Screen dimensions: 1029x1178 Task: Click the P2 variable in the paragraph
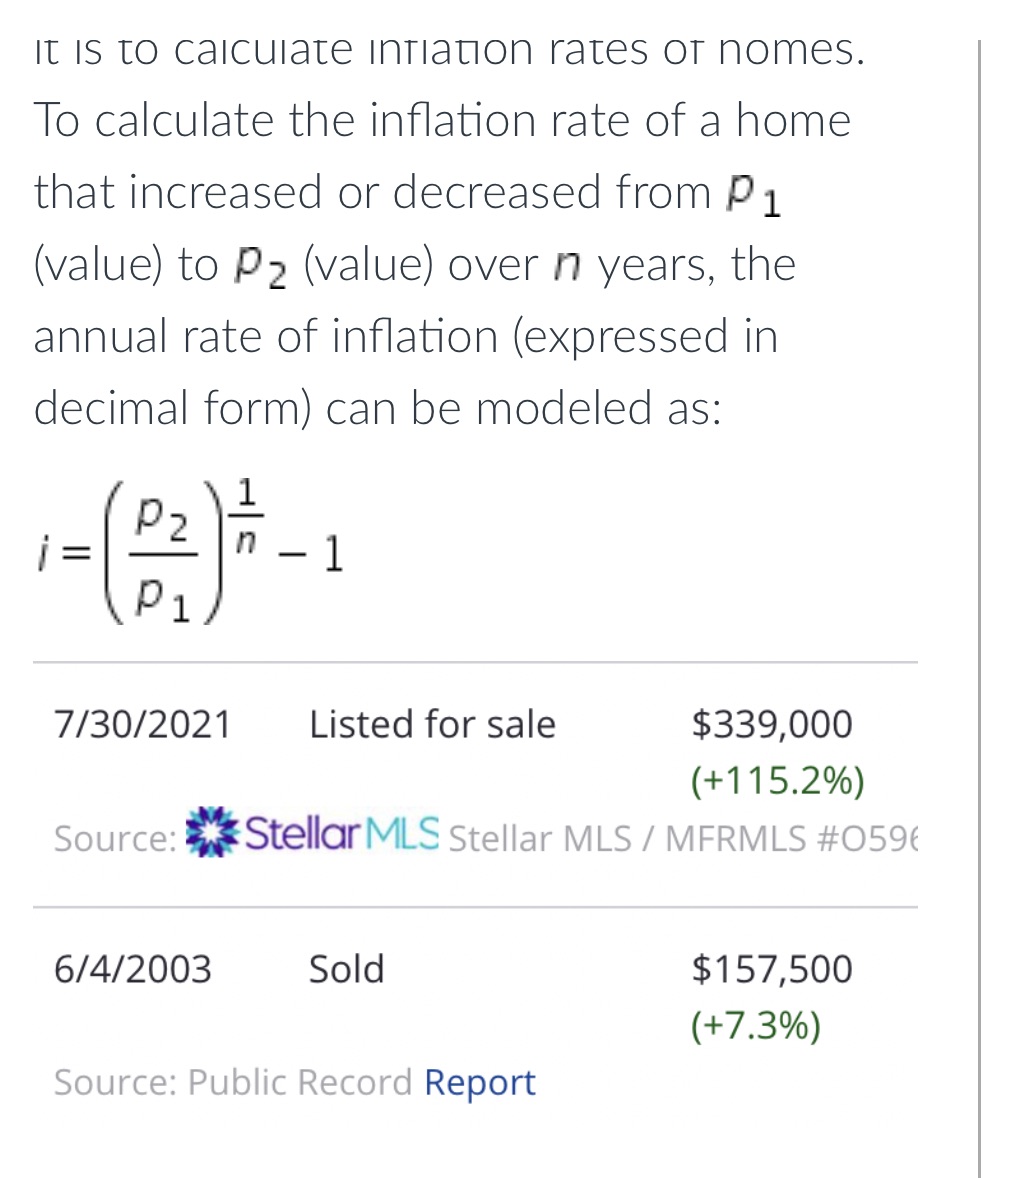260,268
